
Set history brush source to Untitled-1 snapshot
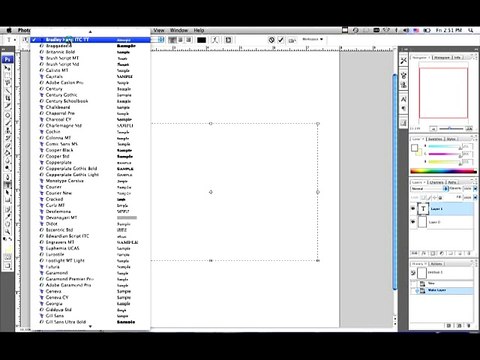point(413,273)
